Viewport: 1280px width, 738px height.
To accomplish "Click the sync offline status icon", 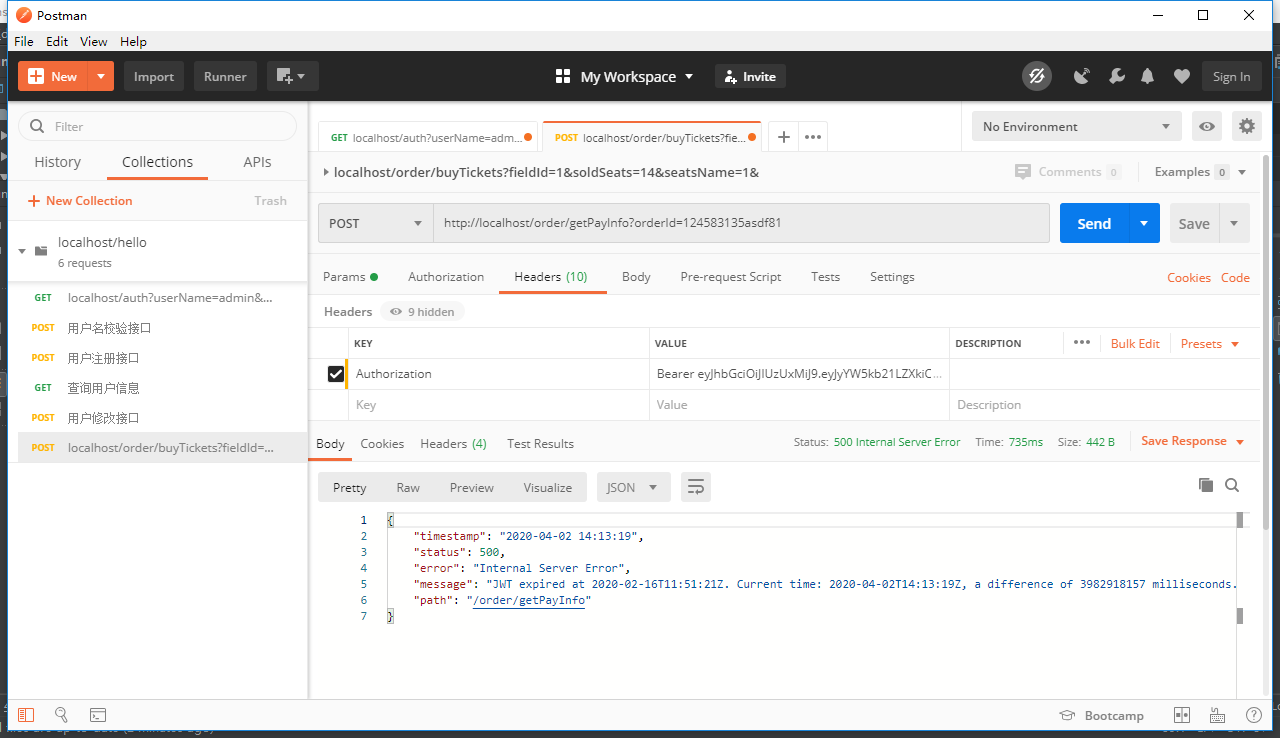I will [x=1037, y=76].
